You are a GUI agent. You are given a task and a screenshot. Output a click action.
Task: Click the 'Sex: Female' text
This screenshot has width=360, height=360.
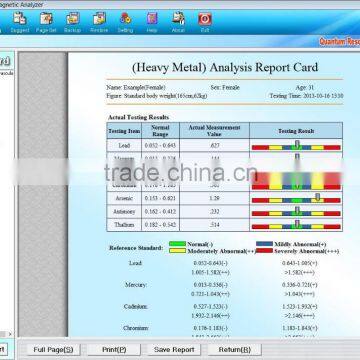click(225, 88)
